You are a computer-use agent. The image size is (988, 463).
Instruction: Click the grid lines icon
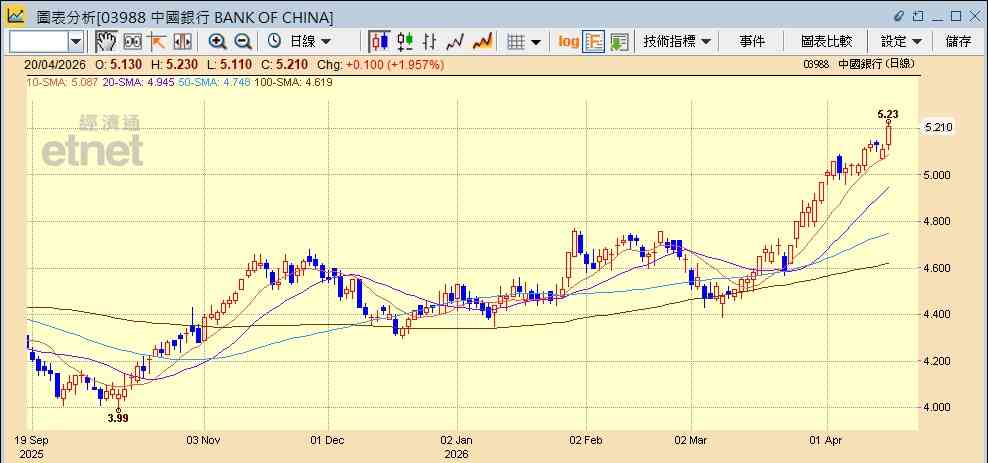[516, 42]
